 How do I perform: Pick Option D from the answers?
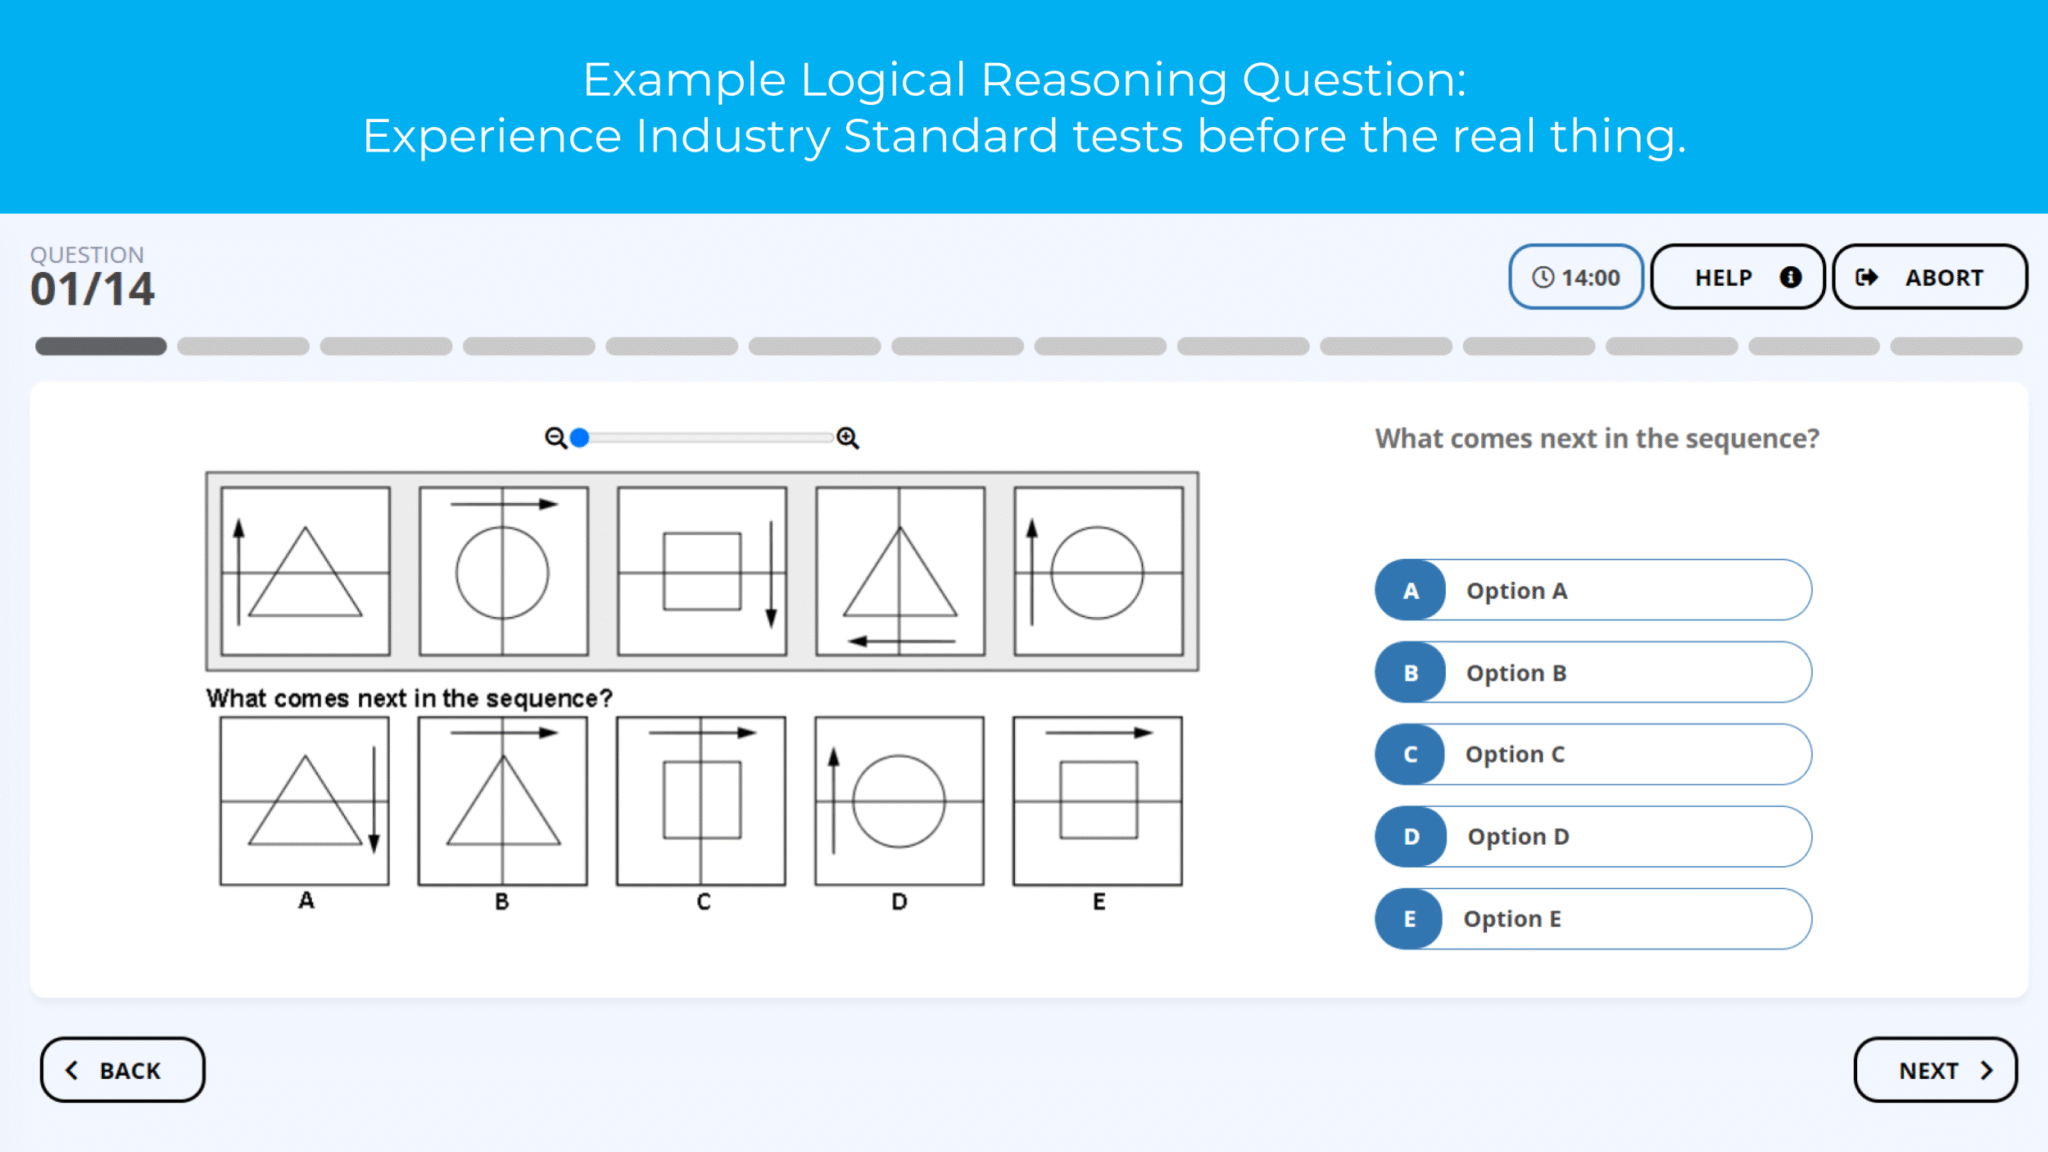point(1593,836)
